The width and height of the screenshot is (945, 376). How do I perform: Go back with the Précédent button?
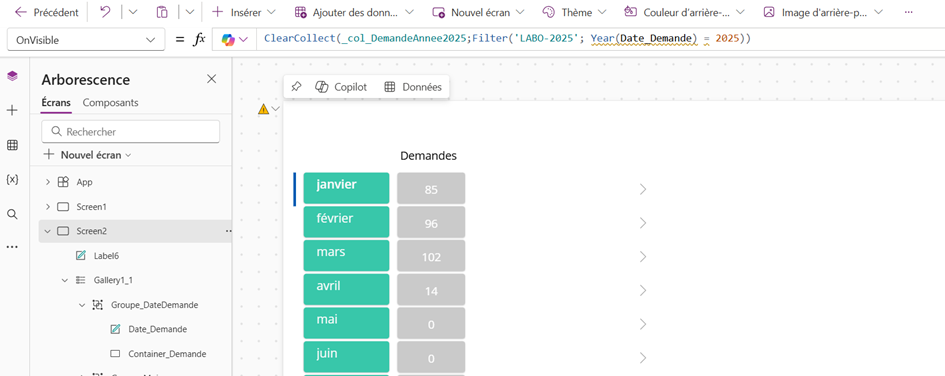click(x=46, y=12)
